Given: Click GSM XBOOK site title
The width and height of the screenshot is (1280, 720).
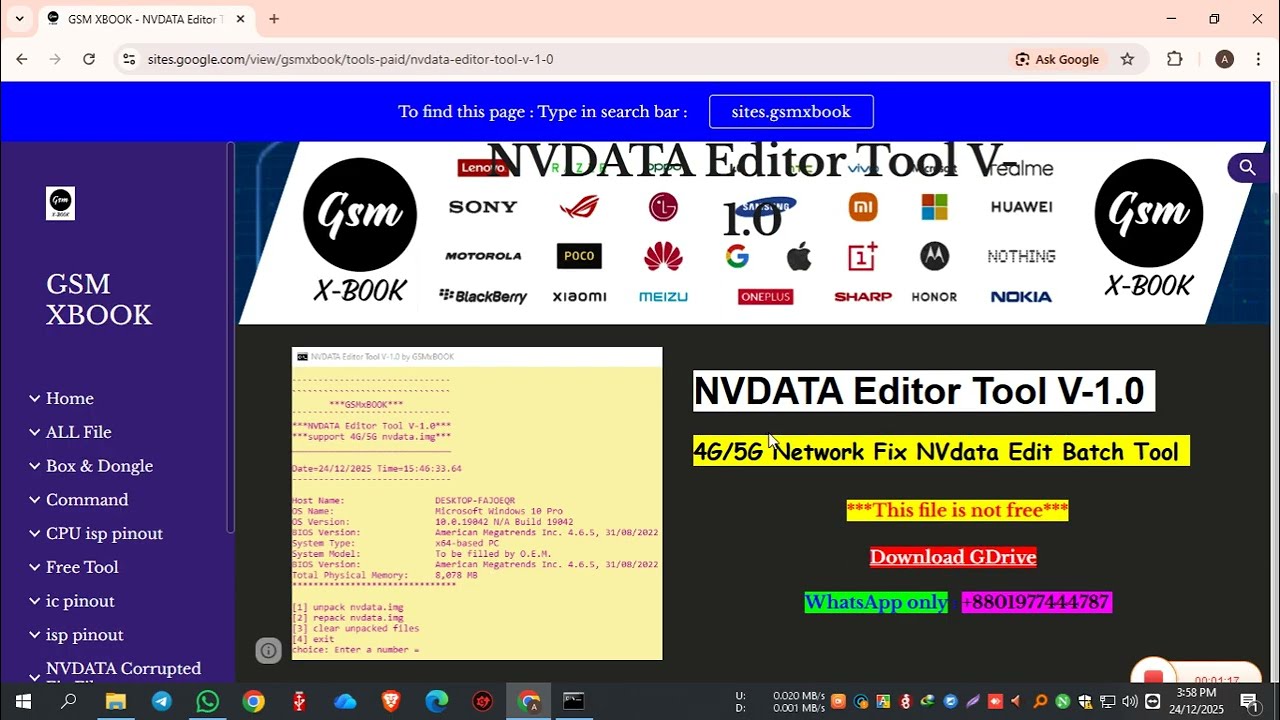Looking at the screenshot, I should tap(98, 299).
